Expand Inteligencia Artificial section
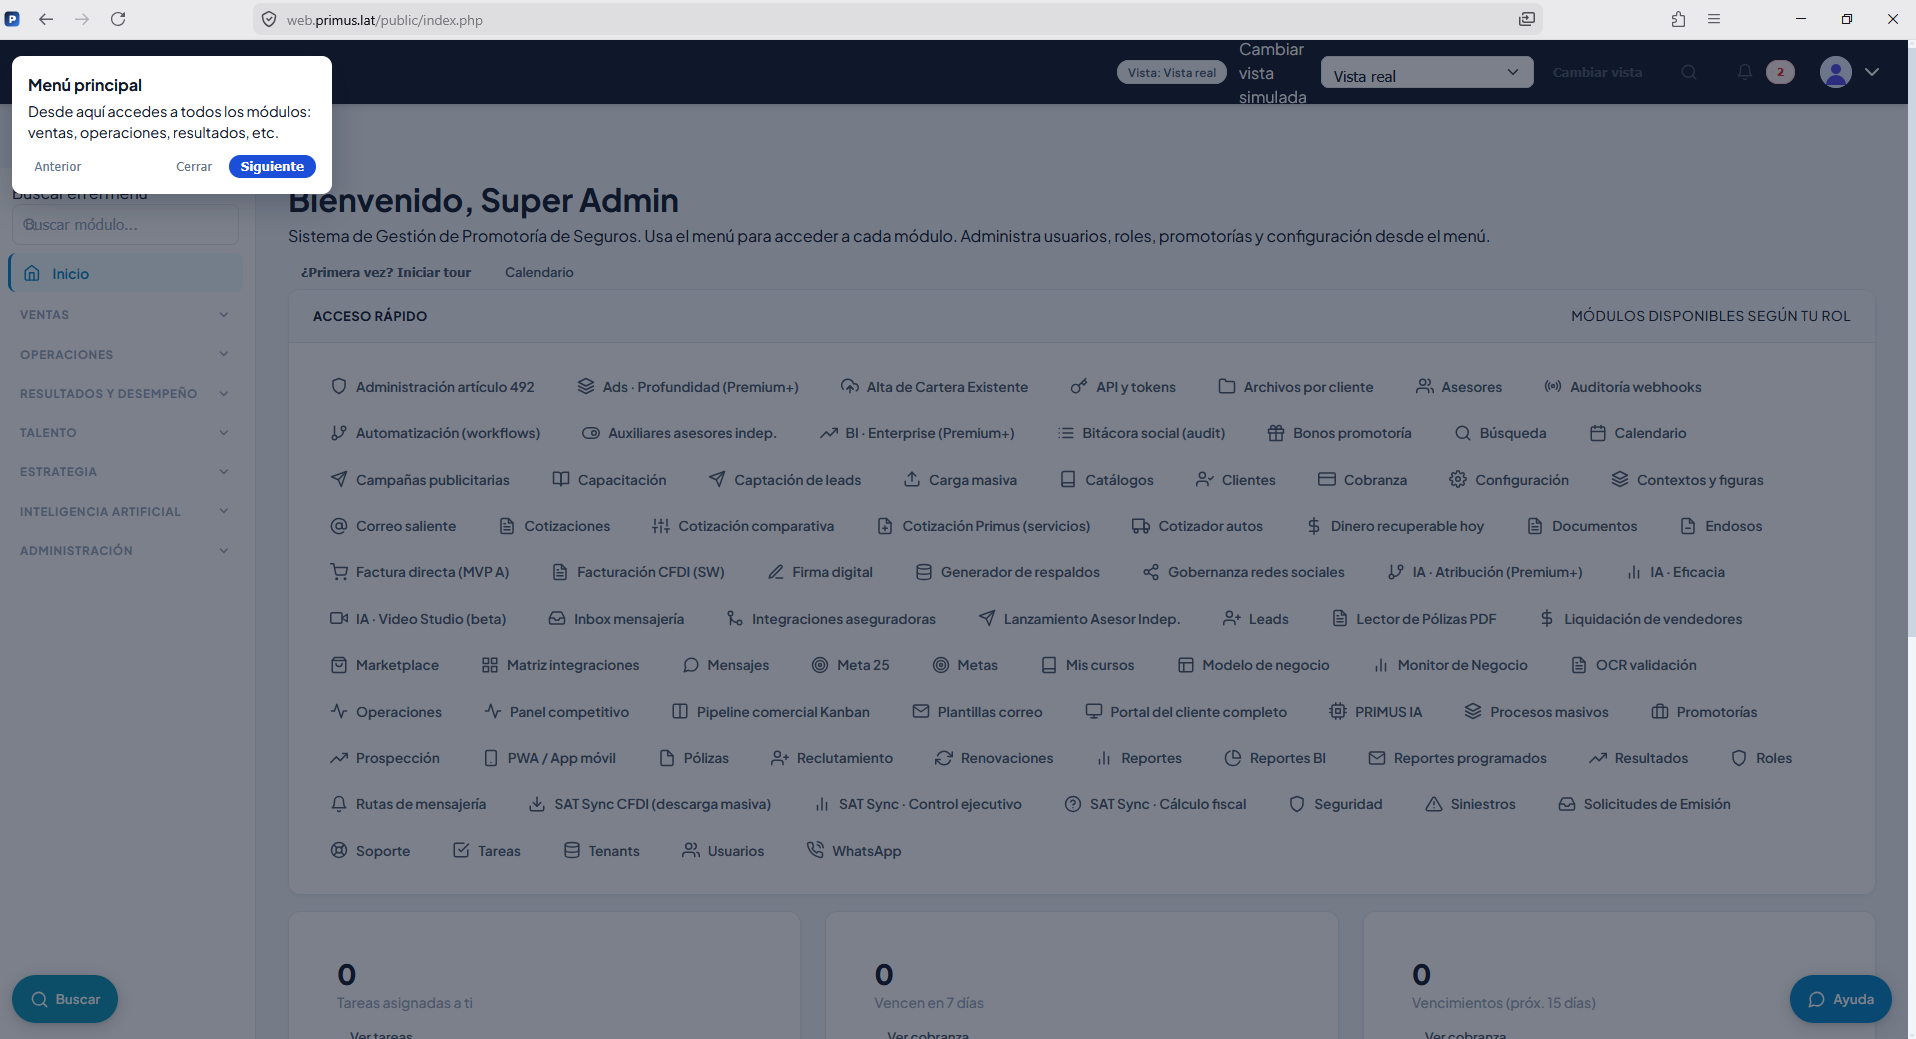 point(125,511)
